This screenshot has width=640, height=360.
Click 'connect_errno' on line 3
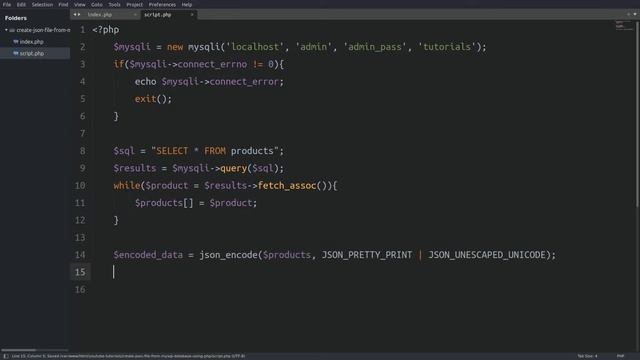(212, 64)
